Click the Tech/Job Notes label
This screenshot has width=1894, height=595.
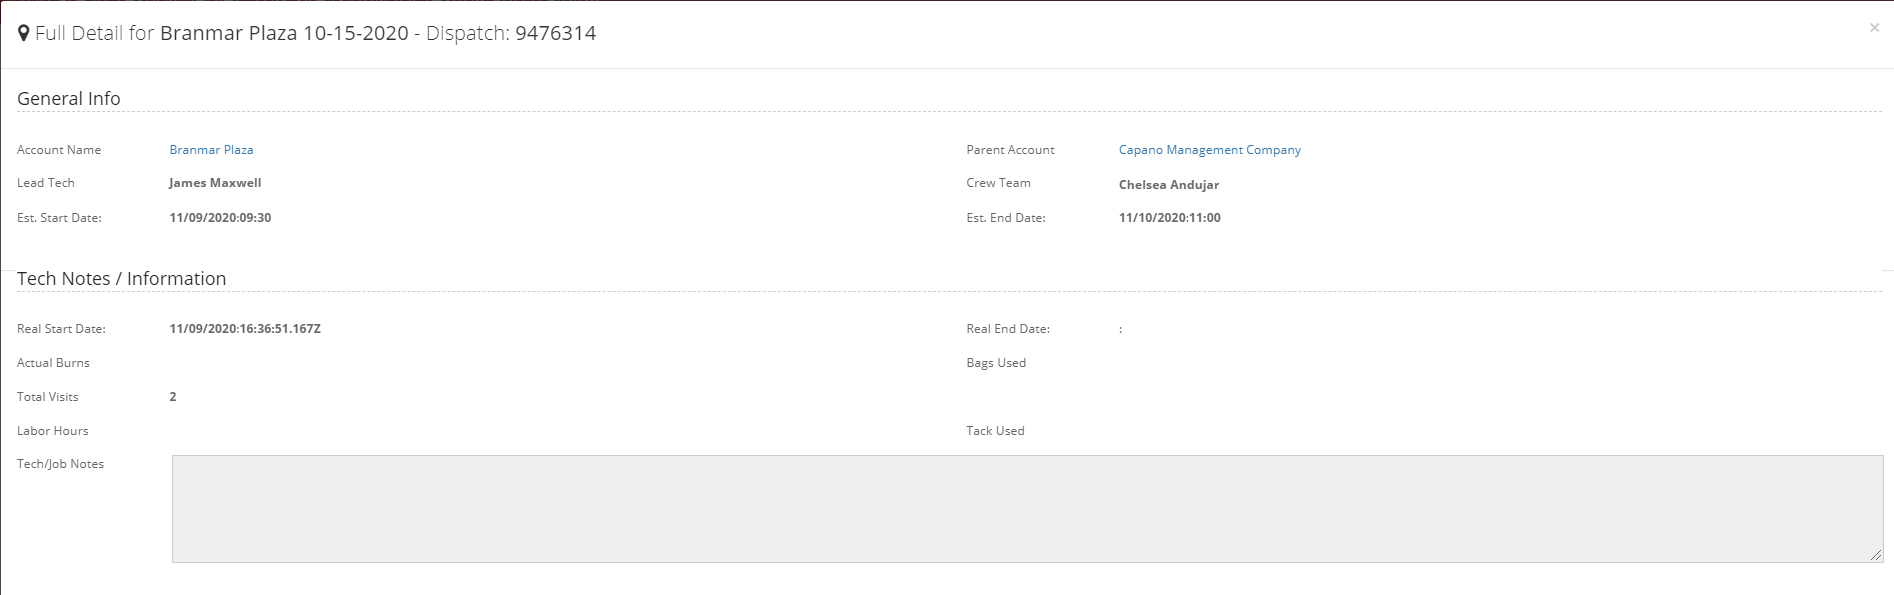(x=60, y=464)
